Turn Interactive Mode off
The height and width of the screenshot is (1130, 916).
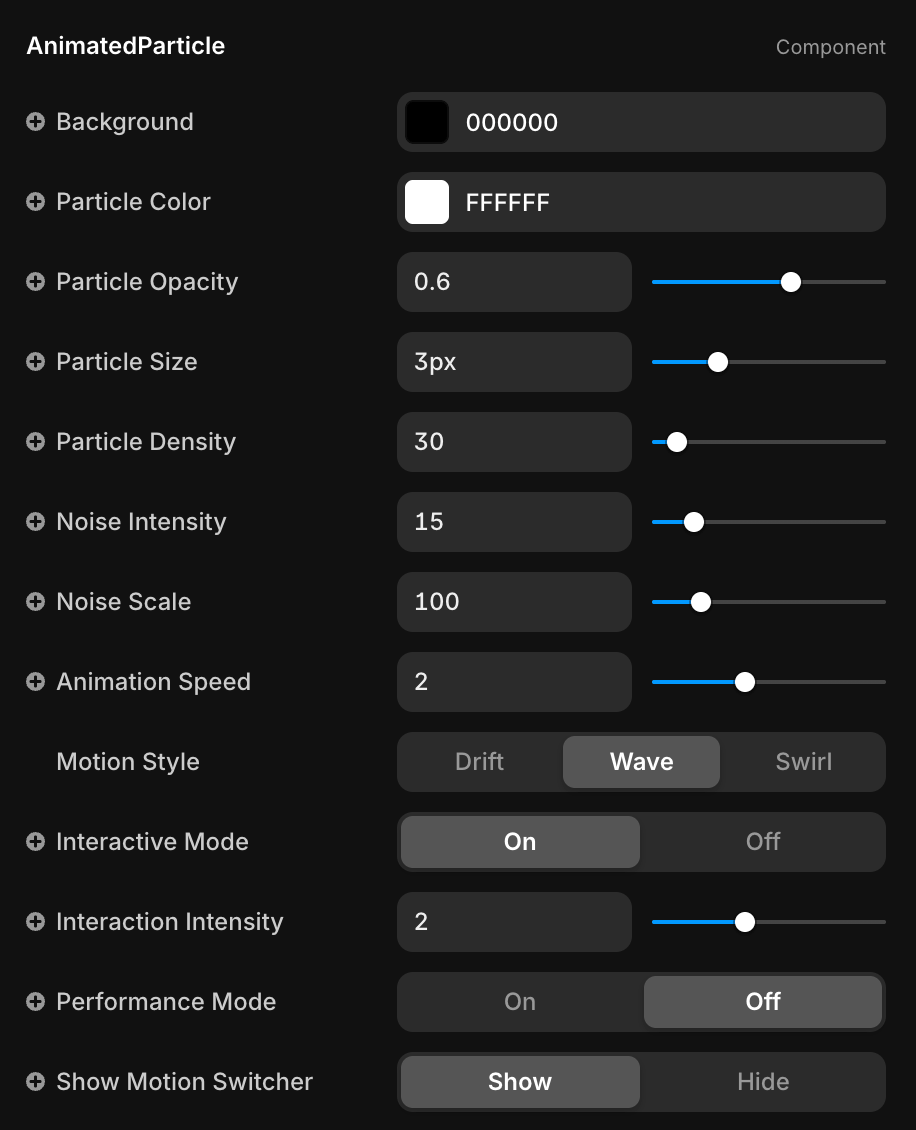click(x=762, y=842)
